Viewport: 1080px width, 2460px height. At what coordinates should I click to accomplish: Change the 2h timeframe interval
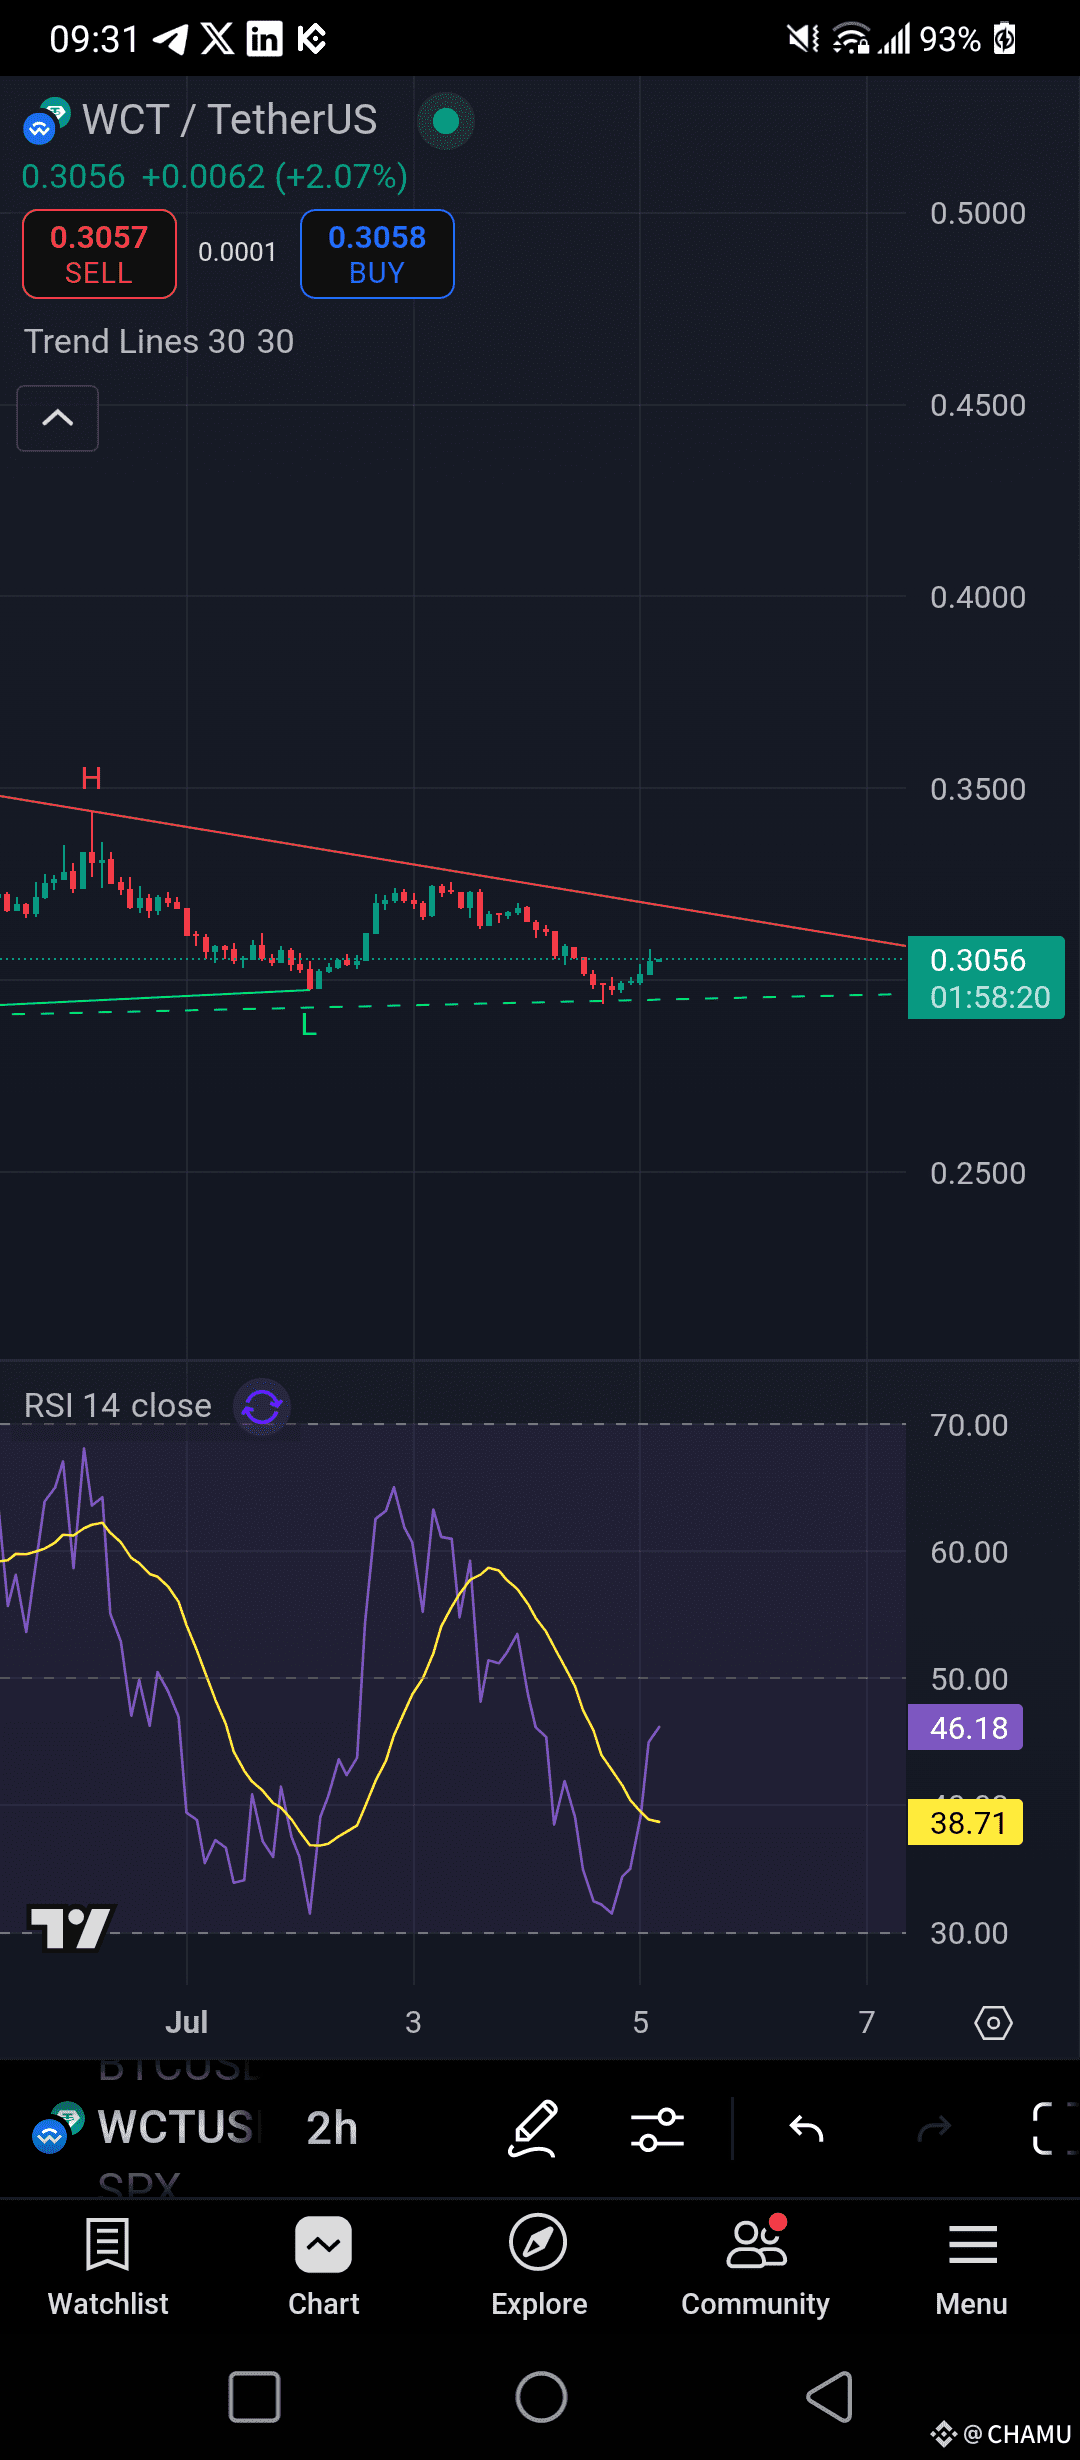tap(332, 2128)
